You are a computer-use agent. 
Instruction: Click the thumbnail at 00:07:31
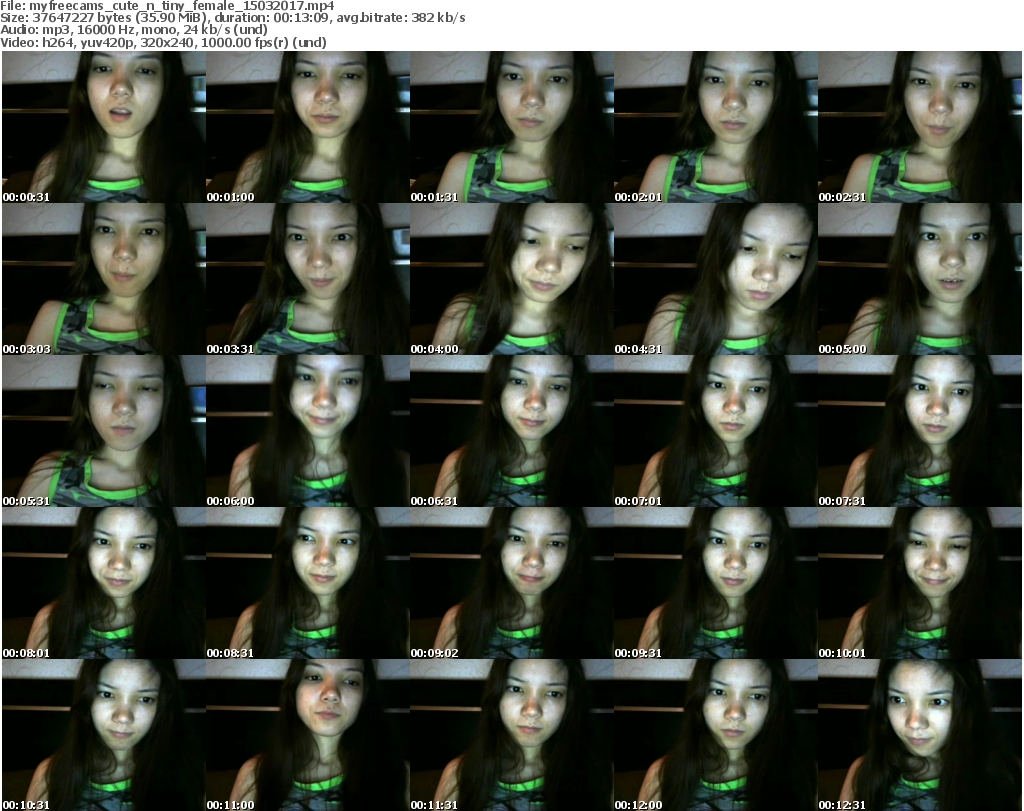coord(920,431)
